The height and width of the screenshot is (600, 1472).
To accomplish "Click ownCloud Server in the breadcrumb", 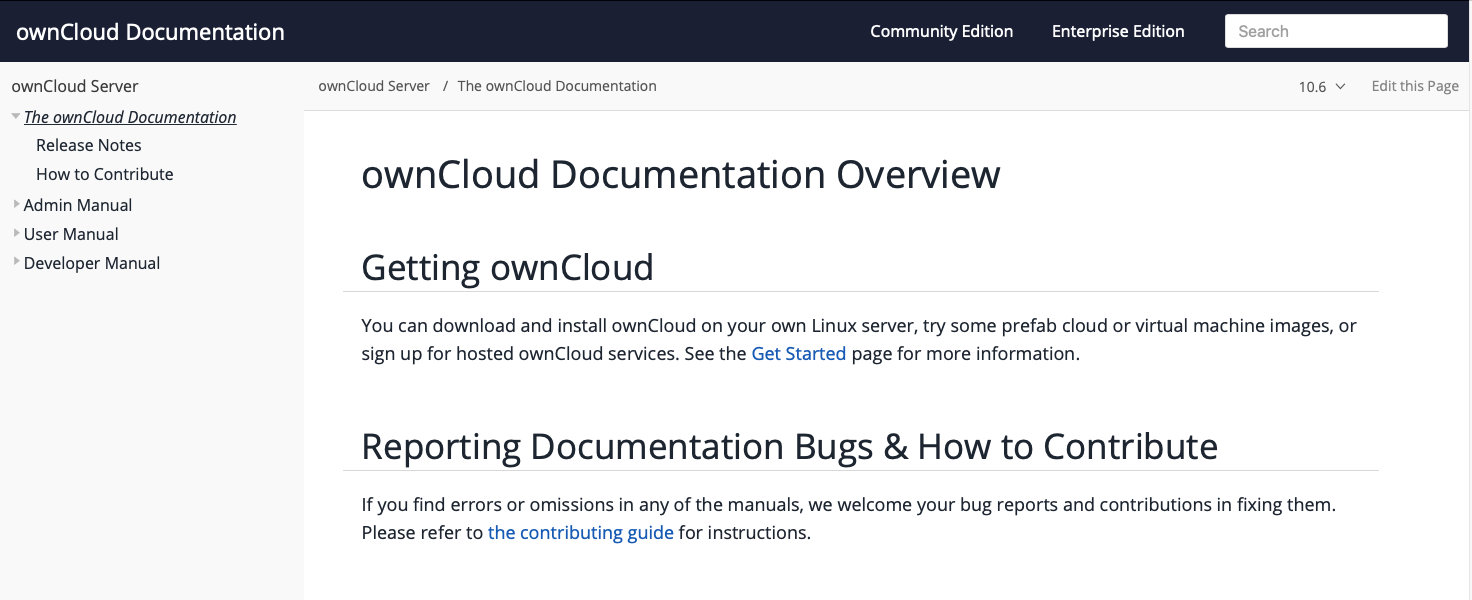I will pos(374,86).
